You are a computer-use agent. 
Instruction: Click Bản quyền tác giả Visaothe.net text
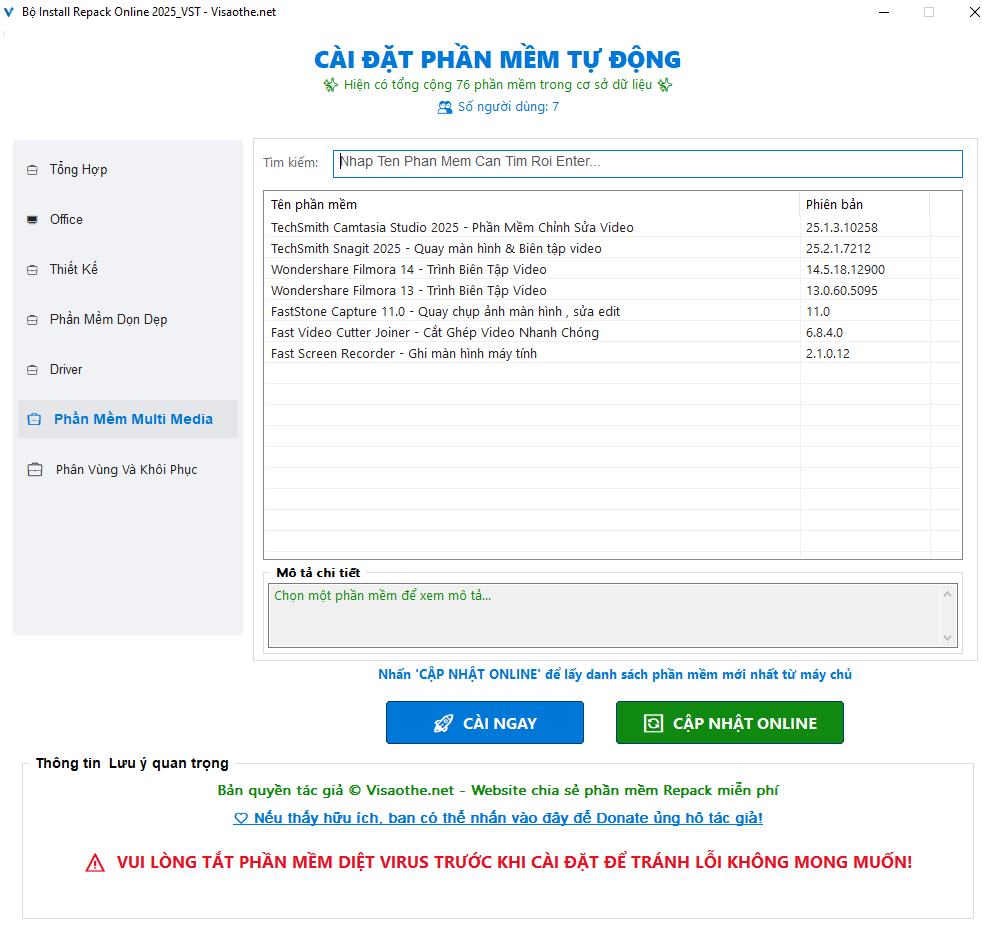(498, 790)
